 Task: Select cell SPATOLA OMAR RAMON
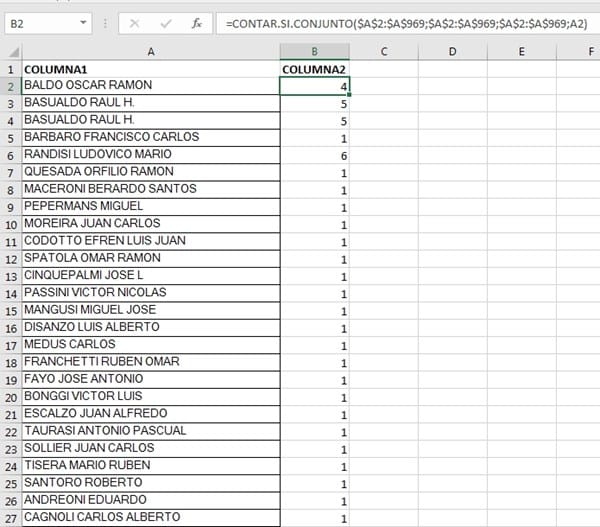point(151,259)
